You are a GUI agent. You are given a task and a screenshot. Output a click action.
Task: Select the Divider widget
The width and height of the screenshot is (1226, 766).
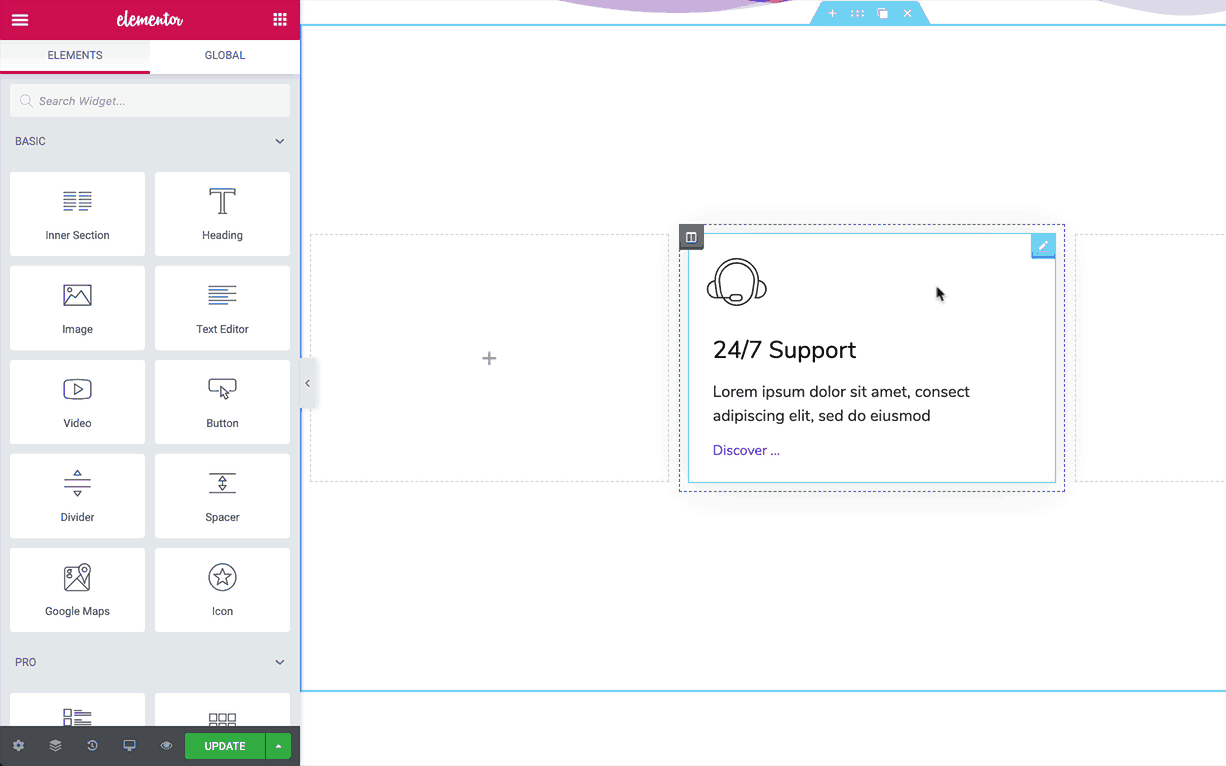pyautogui.click(x=77, y=496)
